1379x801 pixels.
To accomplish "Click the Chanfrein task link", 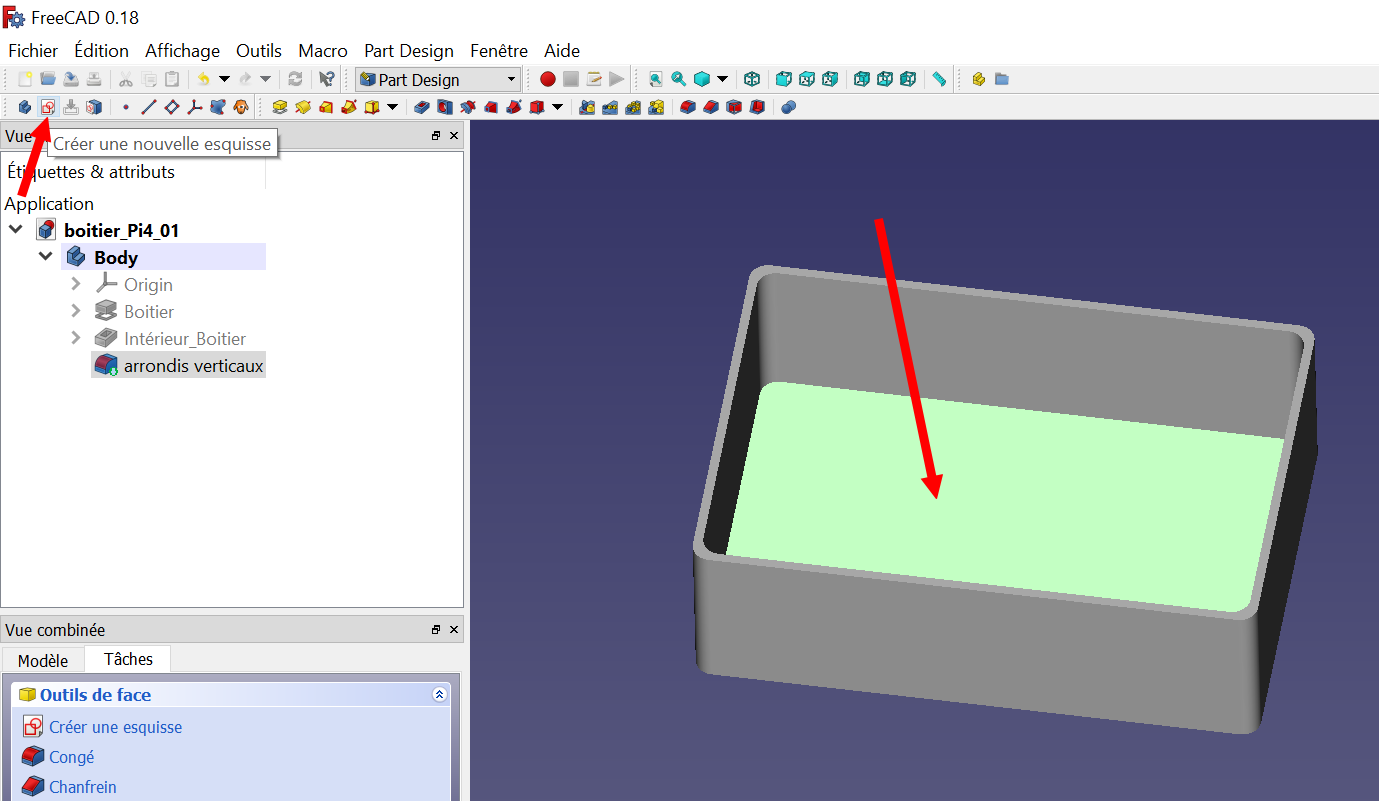I will tap(82, 787).
